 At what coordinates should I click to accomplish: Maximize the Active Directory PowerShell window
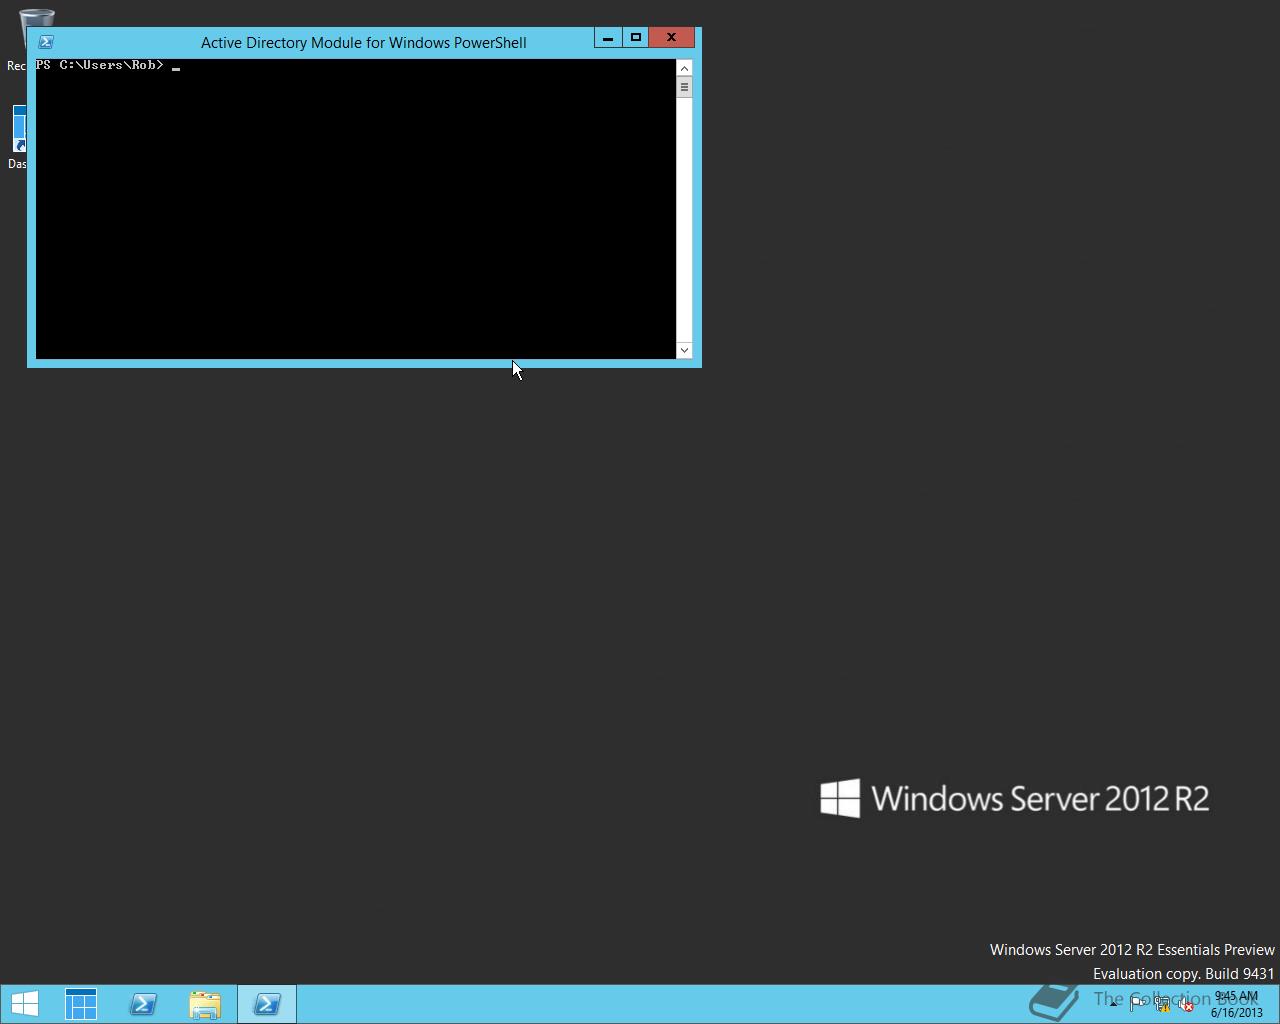635,38
